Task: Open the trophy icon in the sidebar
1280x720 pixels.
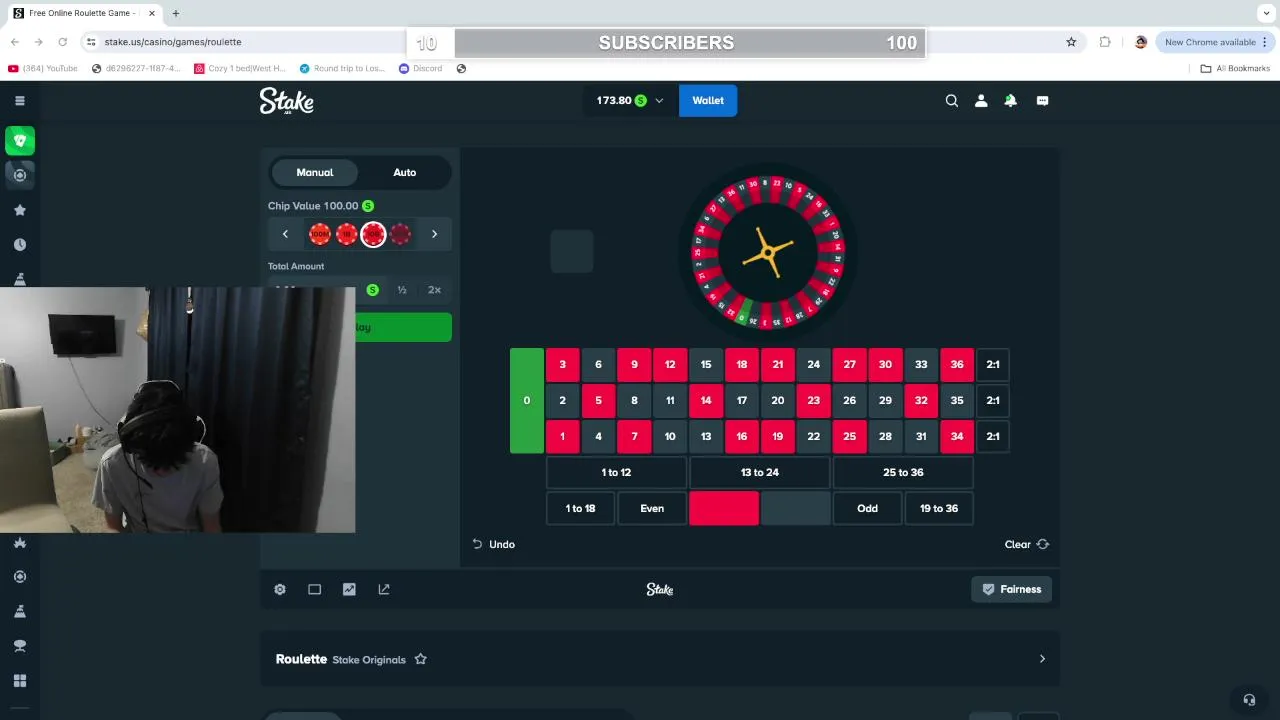Action: 19,645
